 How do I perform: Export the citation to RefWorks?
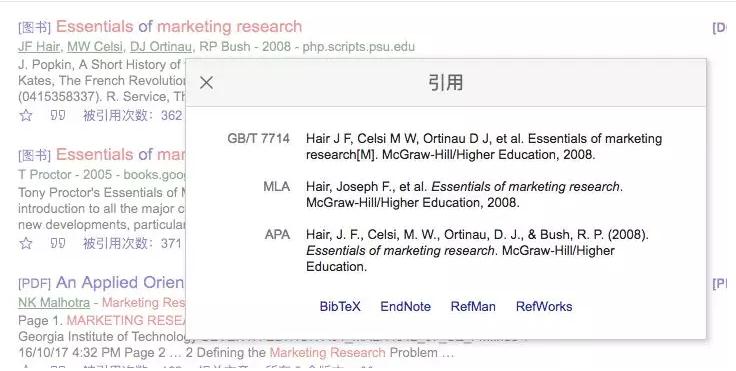pos(544,307)
